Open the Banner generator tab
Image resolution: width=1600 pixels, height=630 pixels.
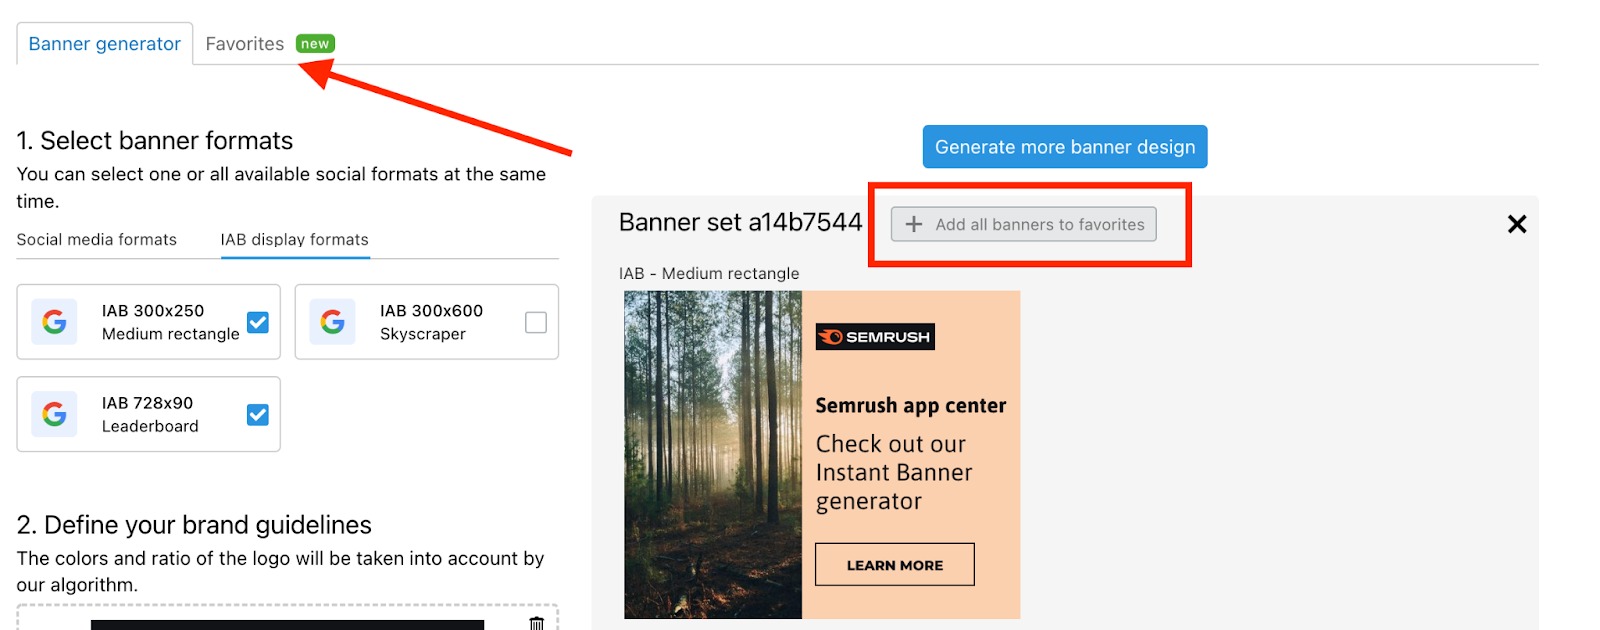pyautogui.click(x=105, y=44)
